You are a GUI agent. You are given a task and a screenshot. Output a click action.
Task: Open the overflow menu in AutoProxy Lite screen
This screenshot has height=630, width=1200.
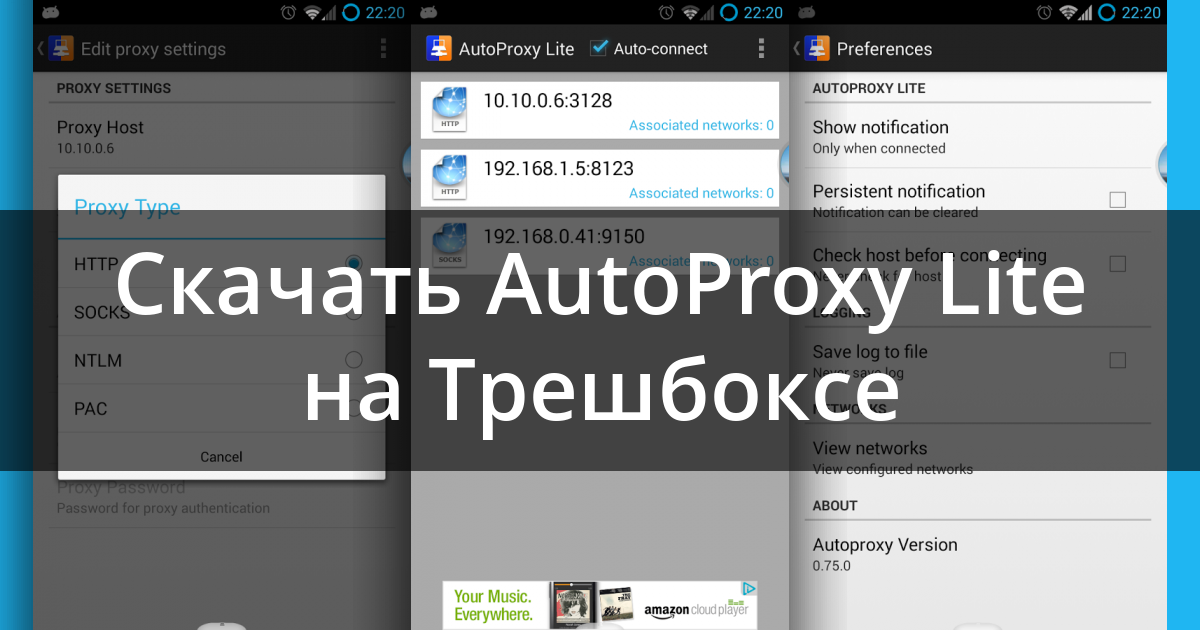point(761,49)
